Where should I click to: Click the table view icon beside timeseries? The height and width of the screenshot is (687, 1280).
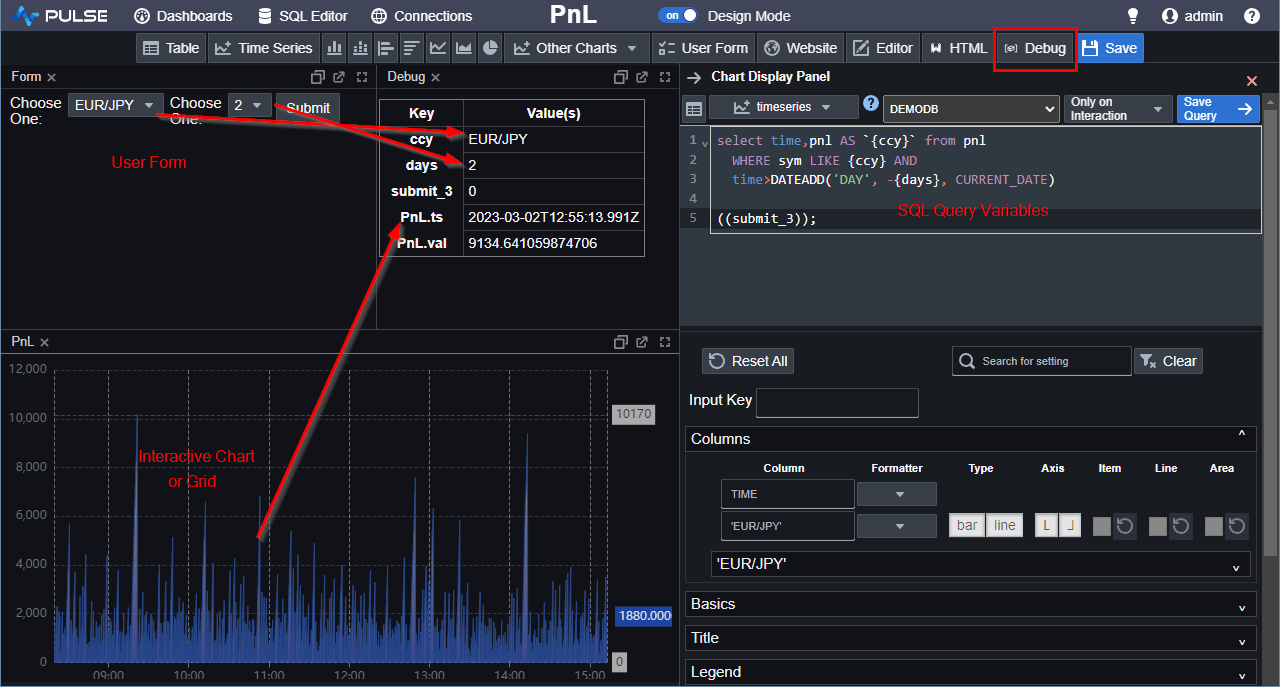(x=694, y=108)
